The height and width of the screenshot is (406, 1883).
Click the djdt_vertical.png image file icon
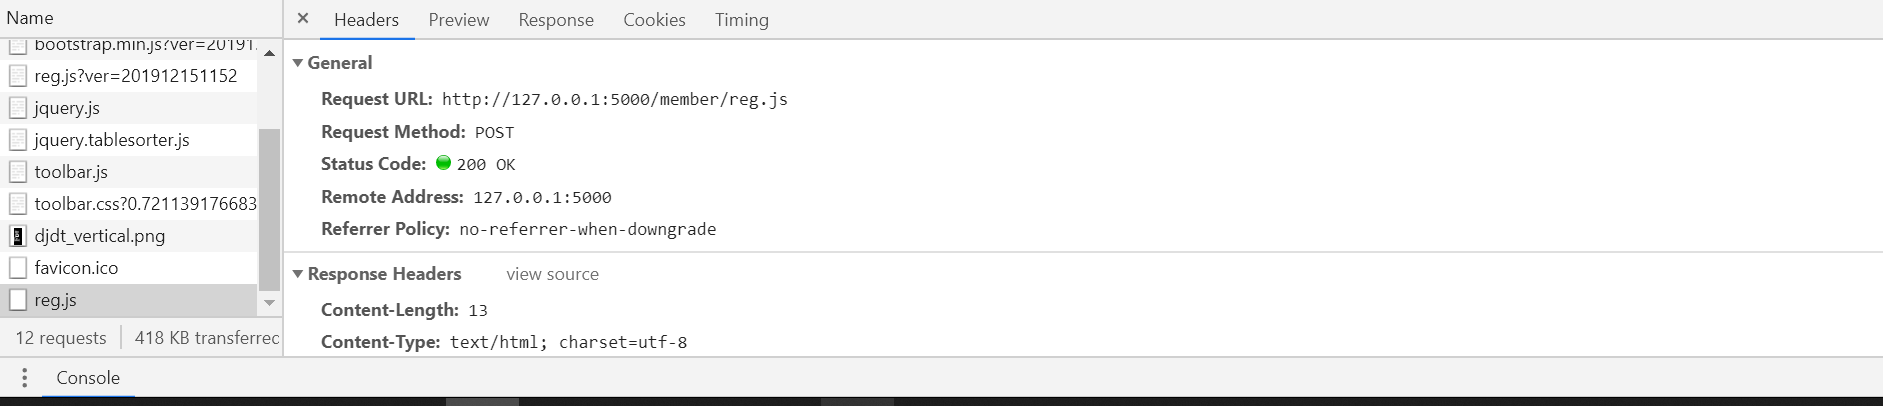pyautogui.click(x=18, y=236)
